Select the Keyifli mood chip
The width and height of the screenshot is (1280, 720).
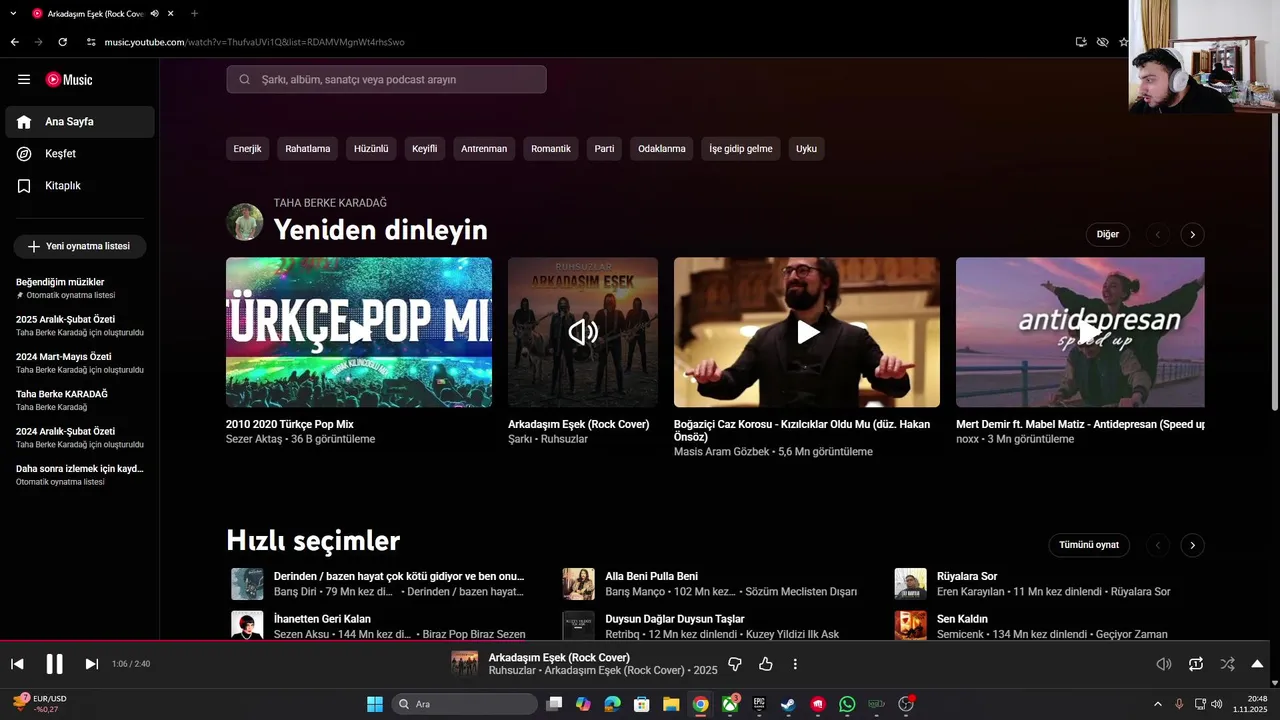[x=425, y=148]
